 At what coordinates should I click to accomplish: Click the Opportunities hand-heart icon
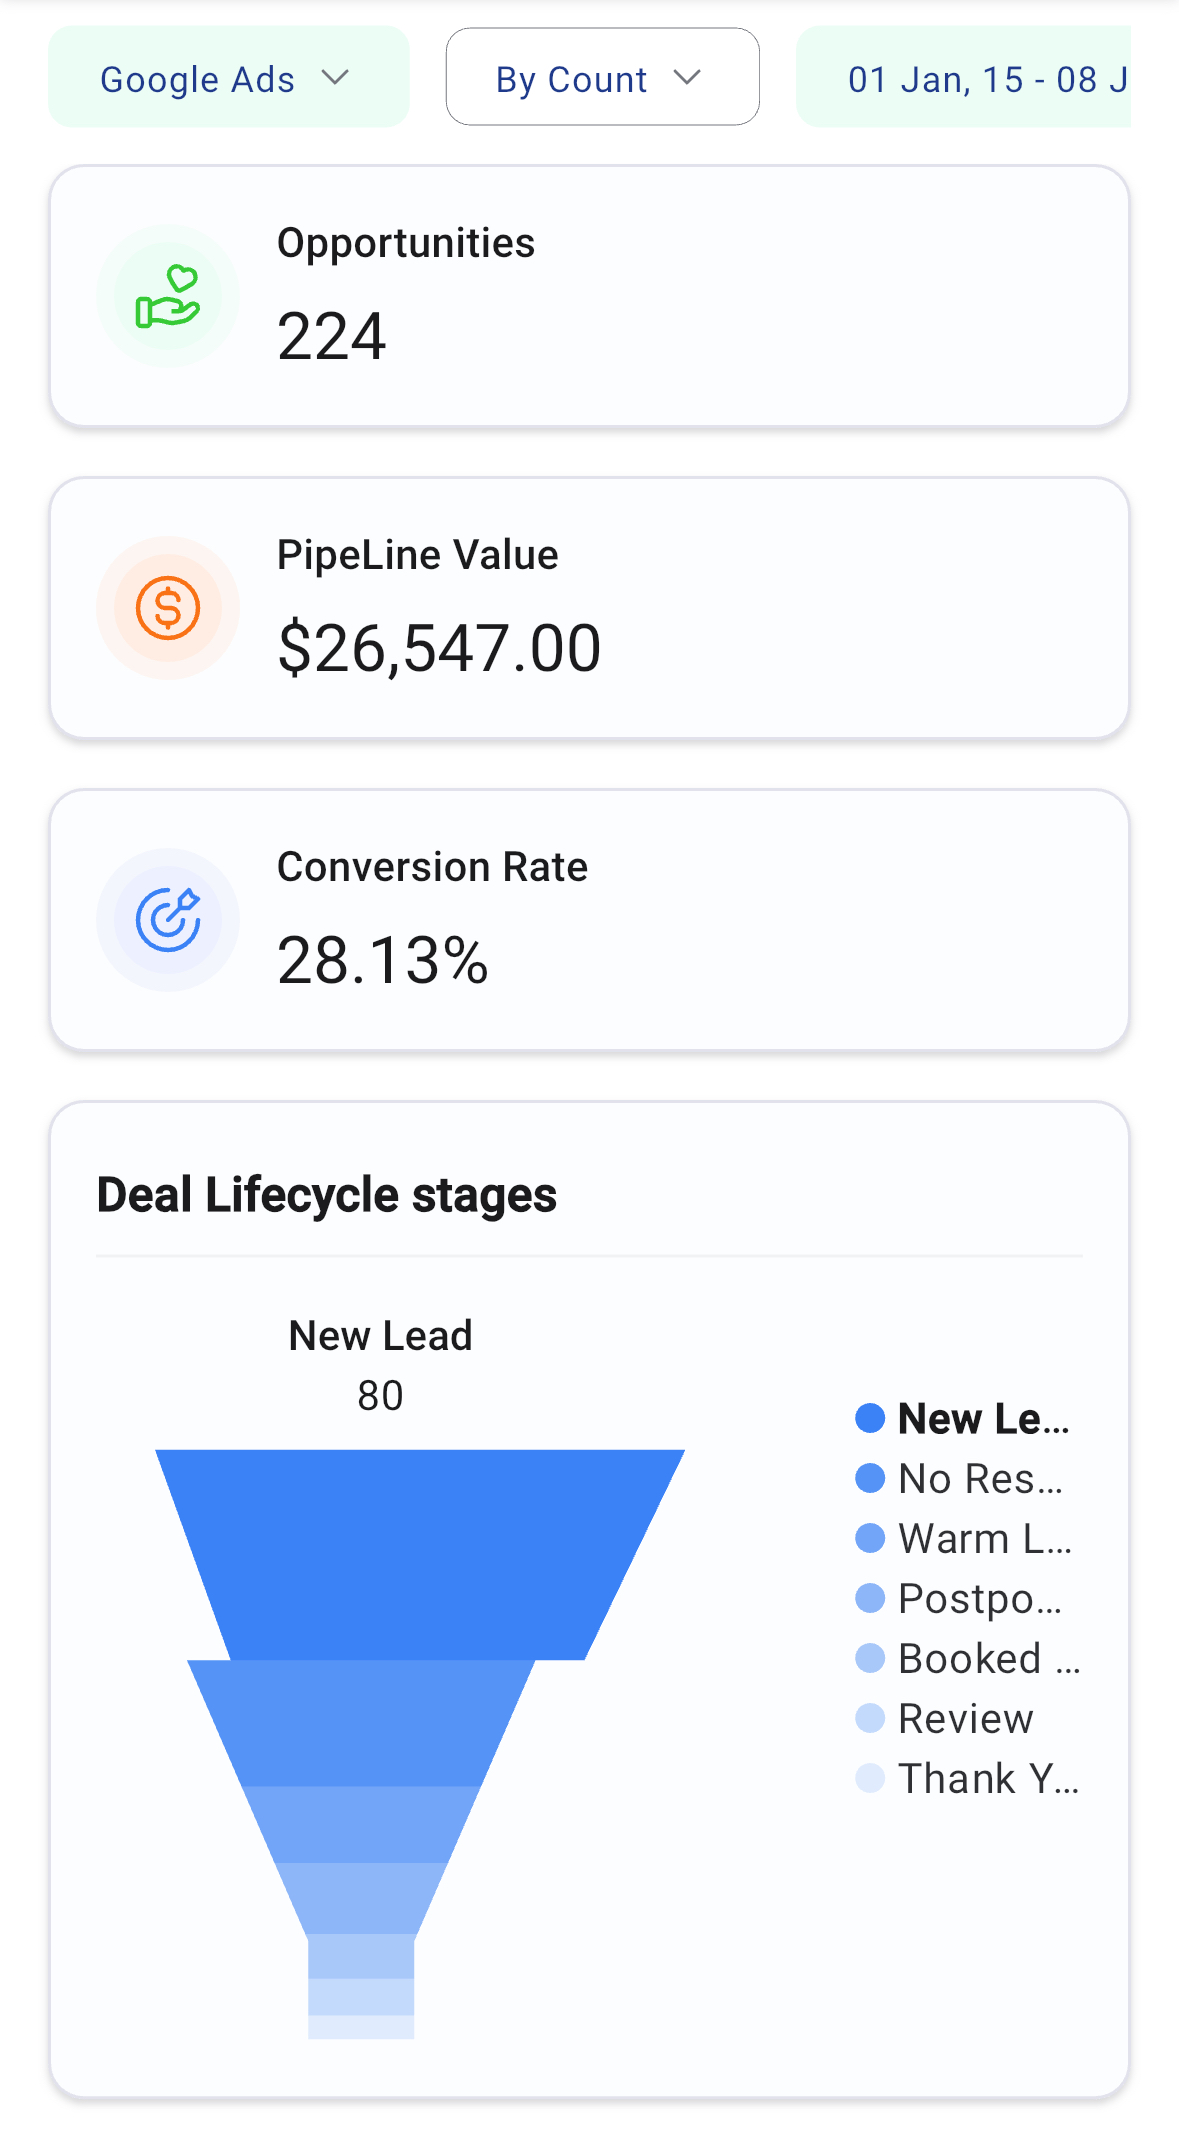click(x=168, y=297)
